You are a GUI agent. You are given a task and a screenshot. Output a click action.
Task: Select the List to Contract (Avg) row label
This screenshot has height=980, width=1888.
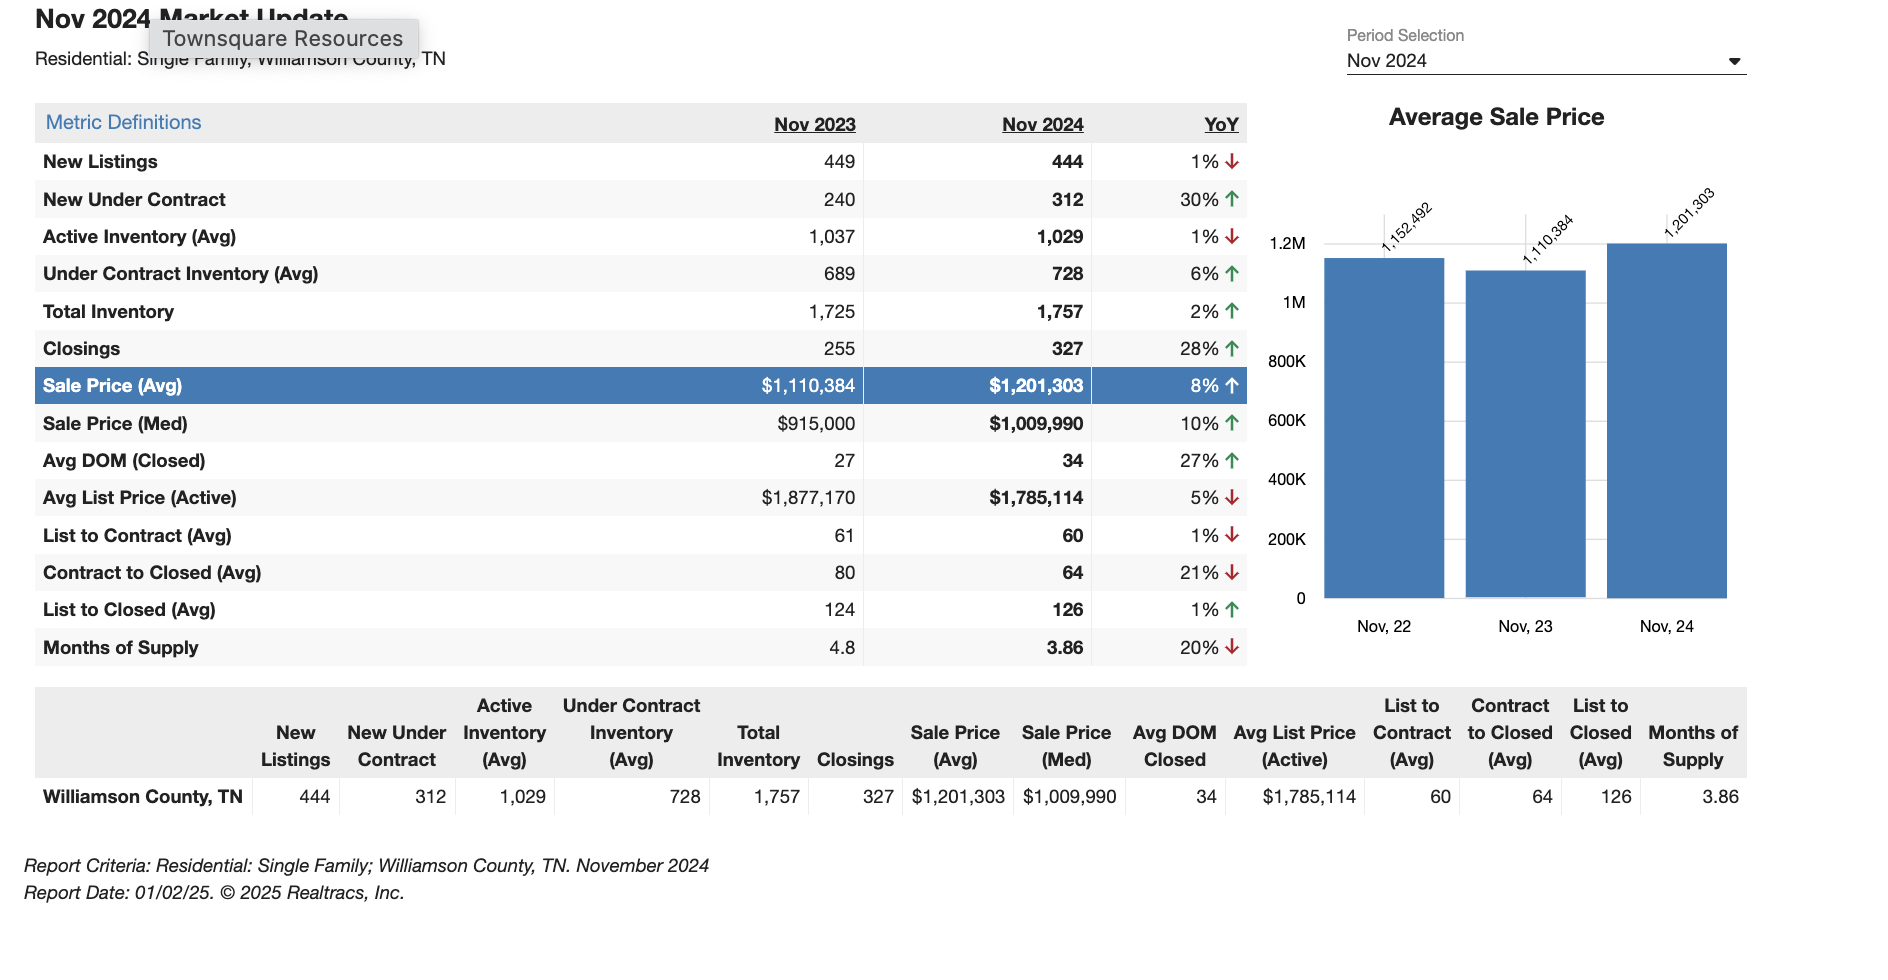pos(137,535)
